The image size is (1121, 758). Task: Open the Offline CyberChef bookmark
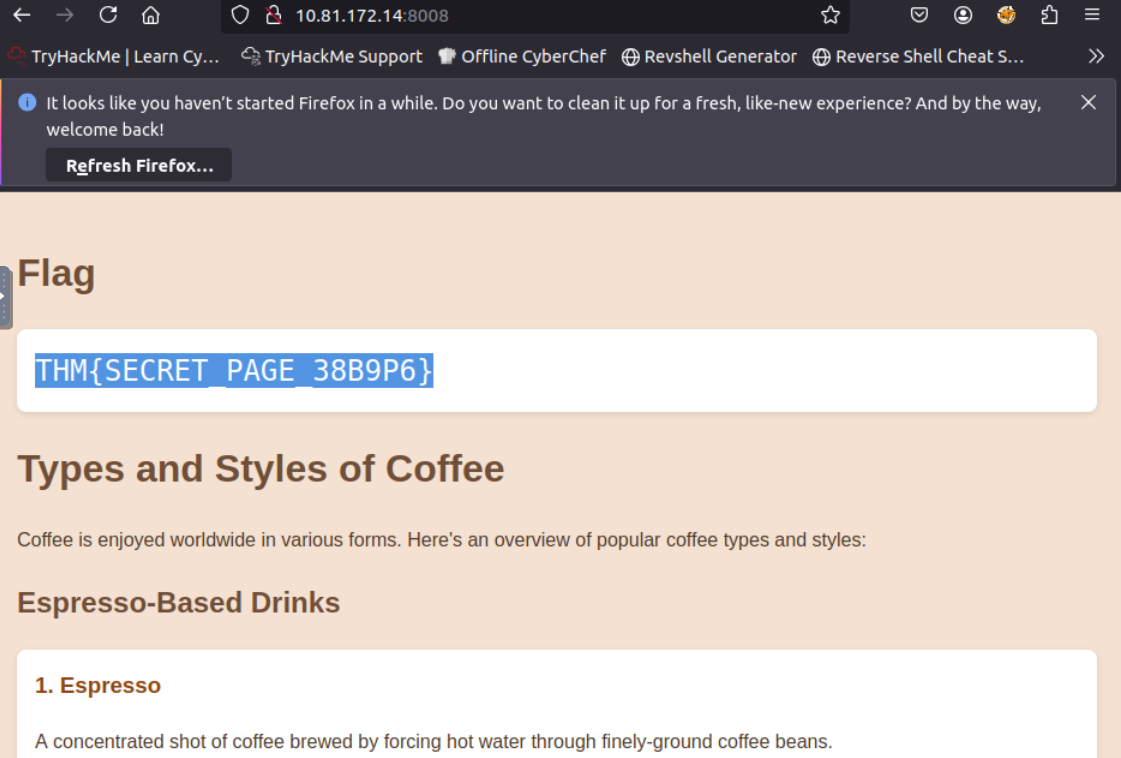(x=522, y=57)
